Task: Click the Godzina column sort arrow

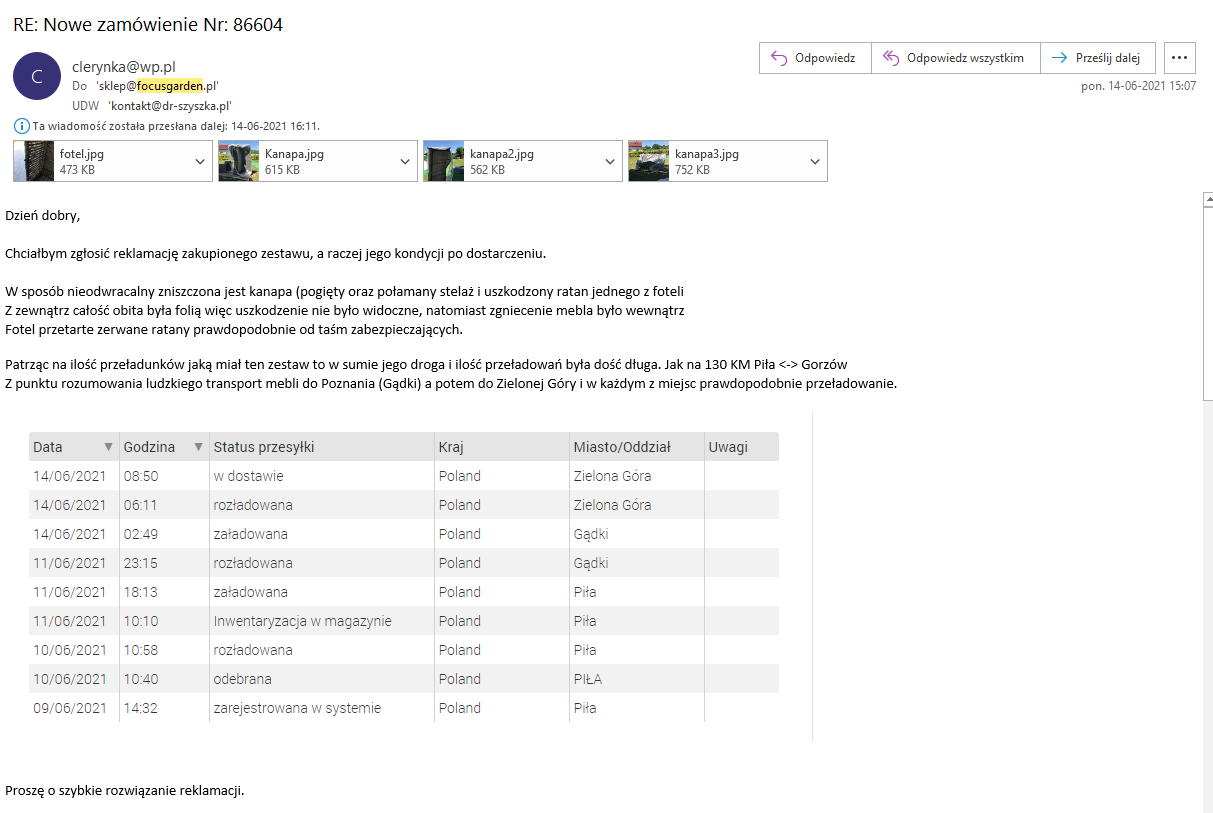Action: coord(198,447)
